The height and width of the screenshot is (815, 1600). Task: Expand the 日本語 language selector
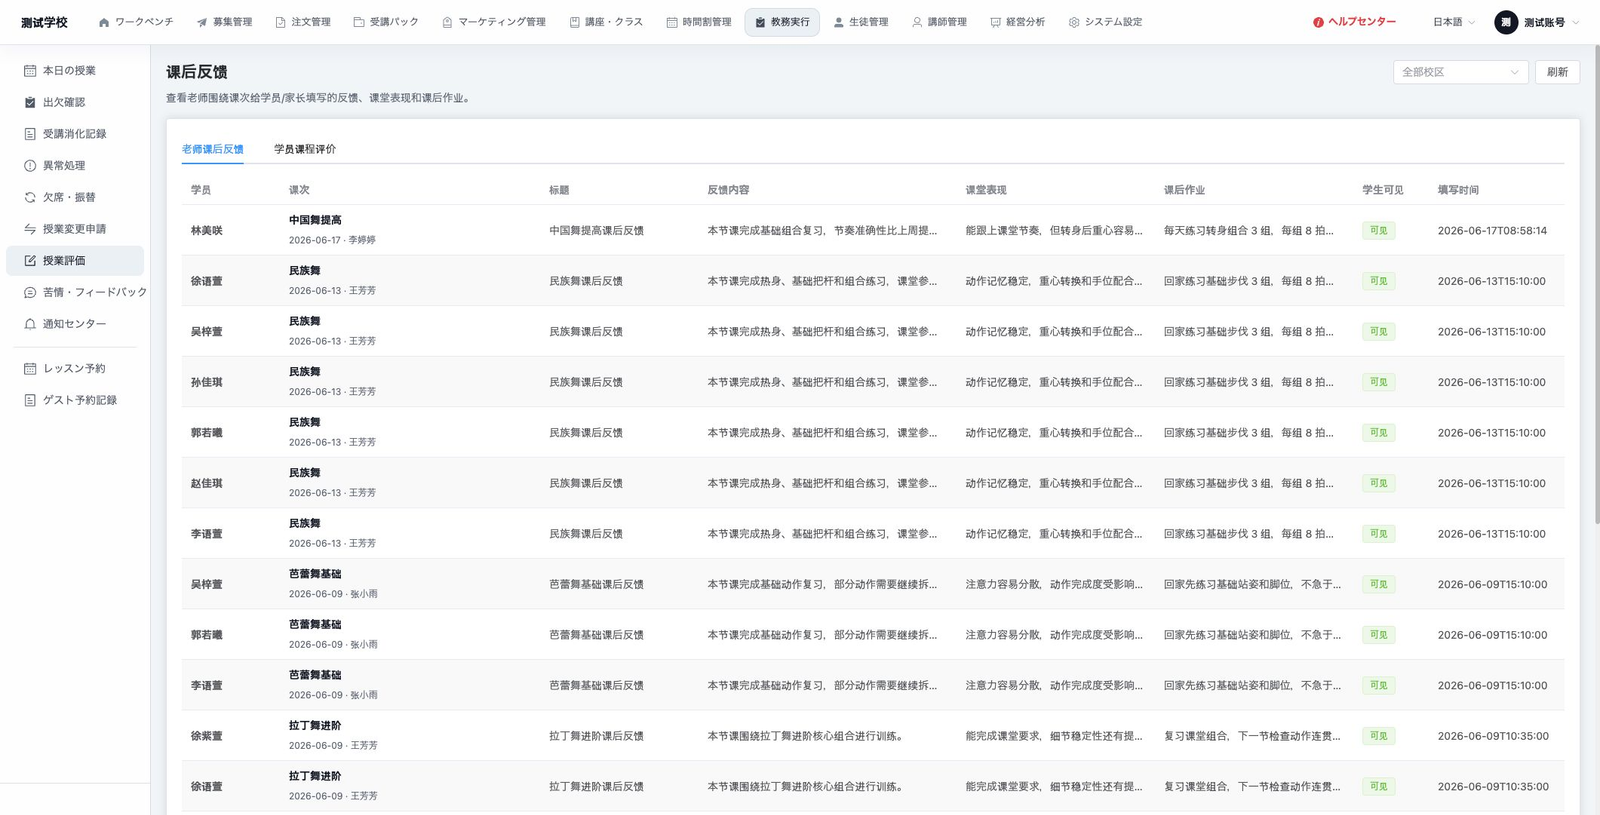tap(1454, 22)
